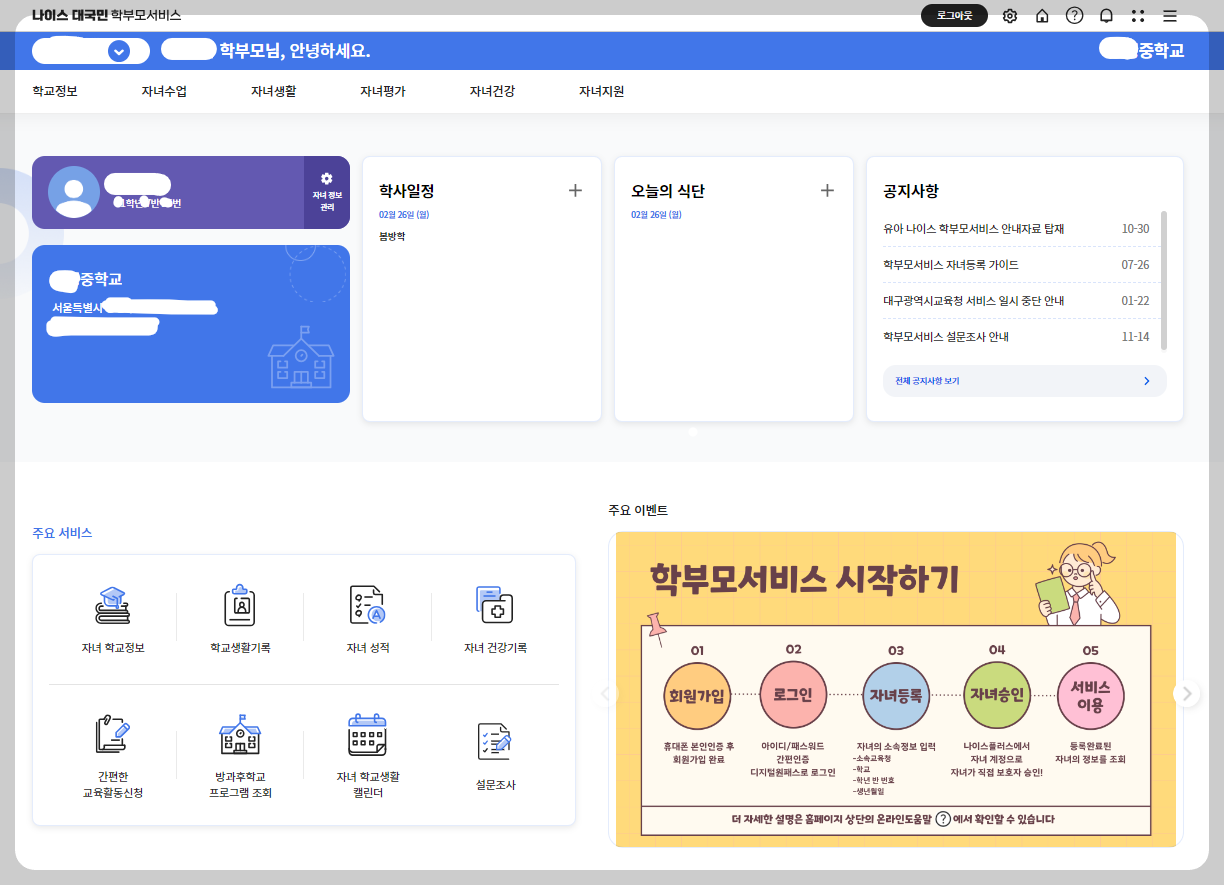
Task: Advance the event banner with right arrow
Action: [x=1185, y=693]
